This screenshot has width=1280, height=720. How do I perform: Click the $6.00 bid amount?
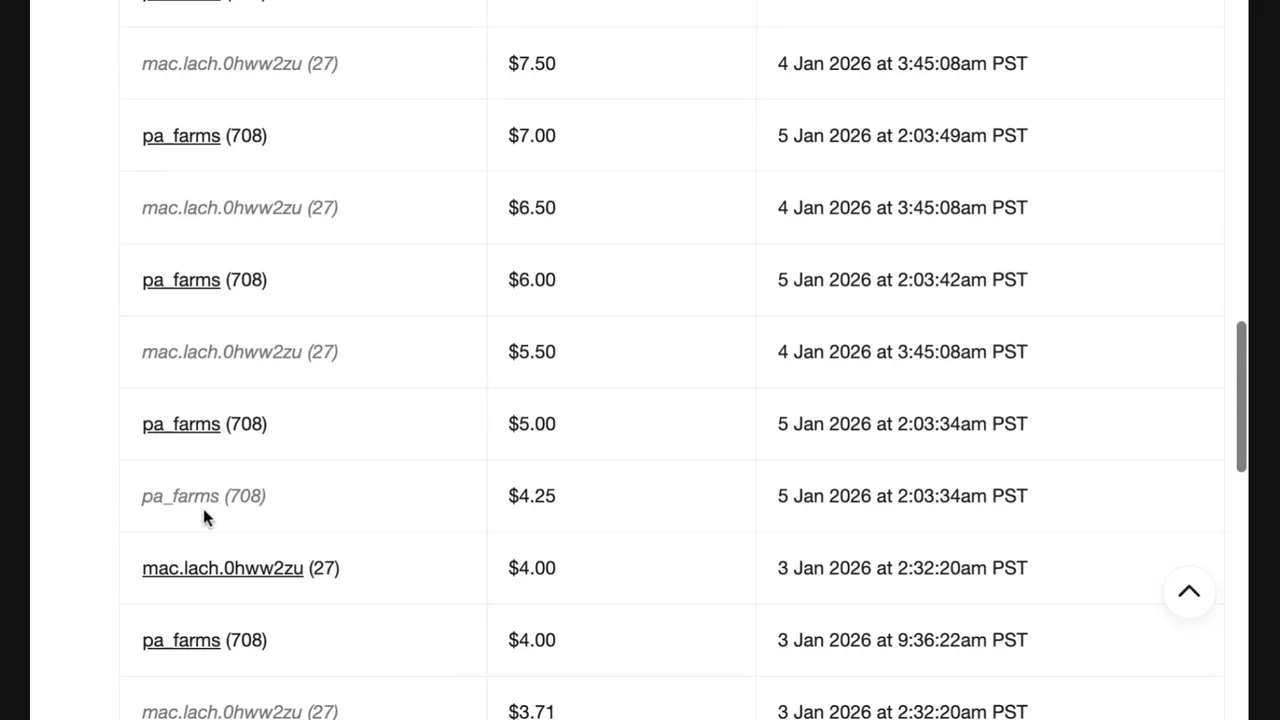[532, 280]
